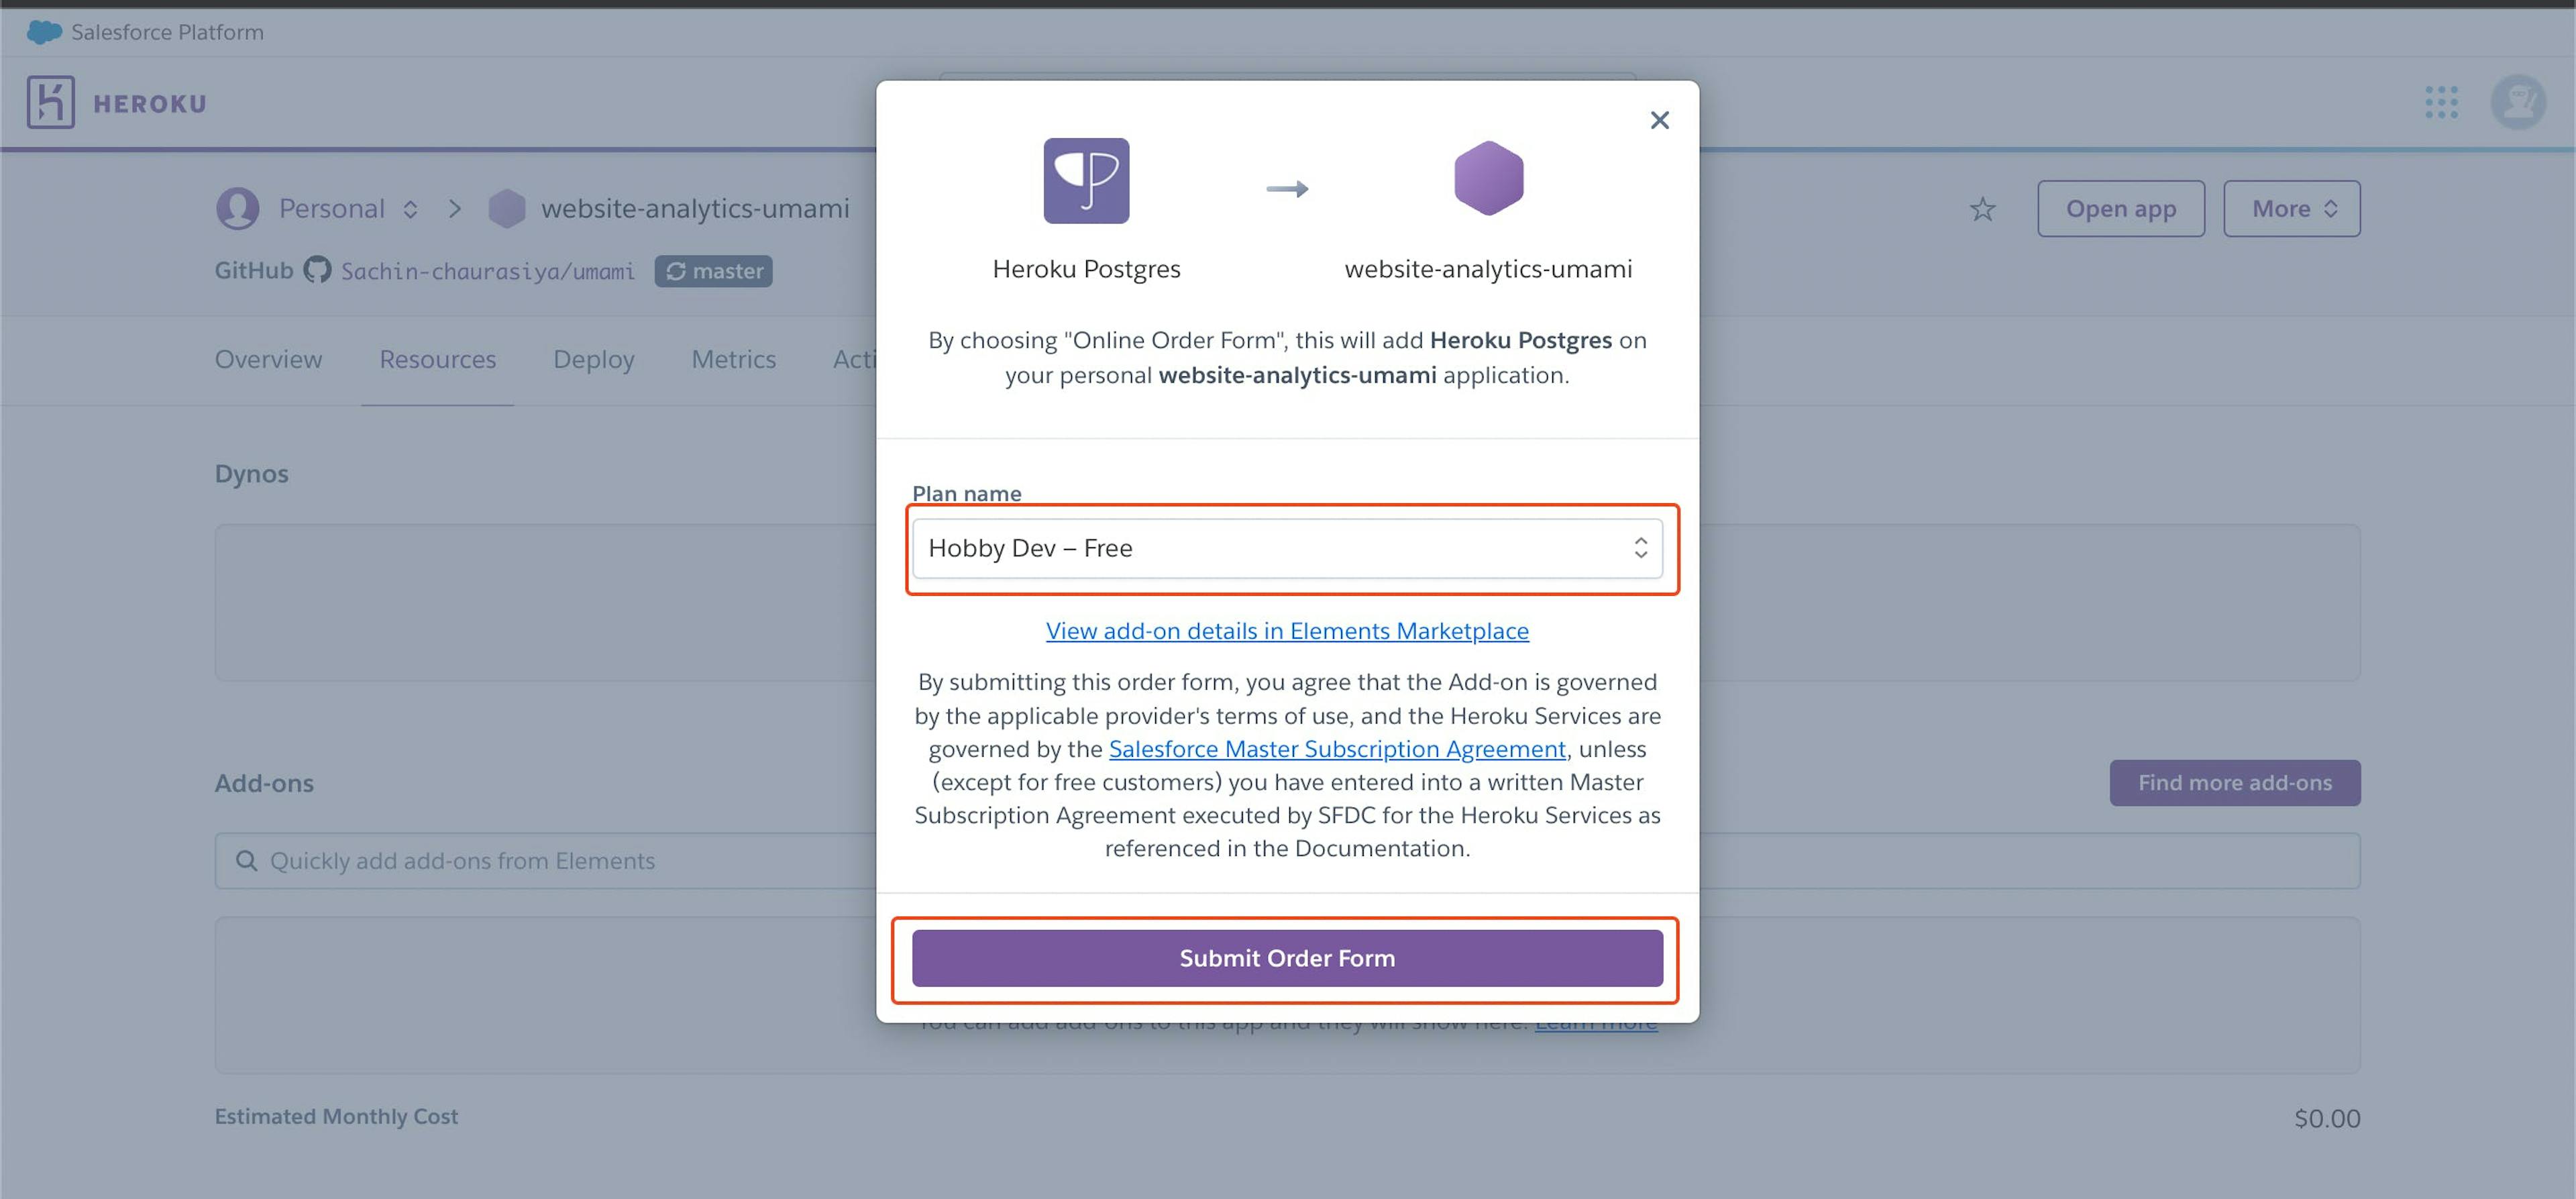Open the Plan name dropdown
2576x1199 pixels.
point(1287,548)
